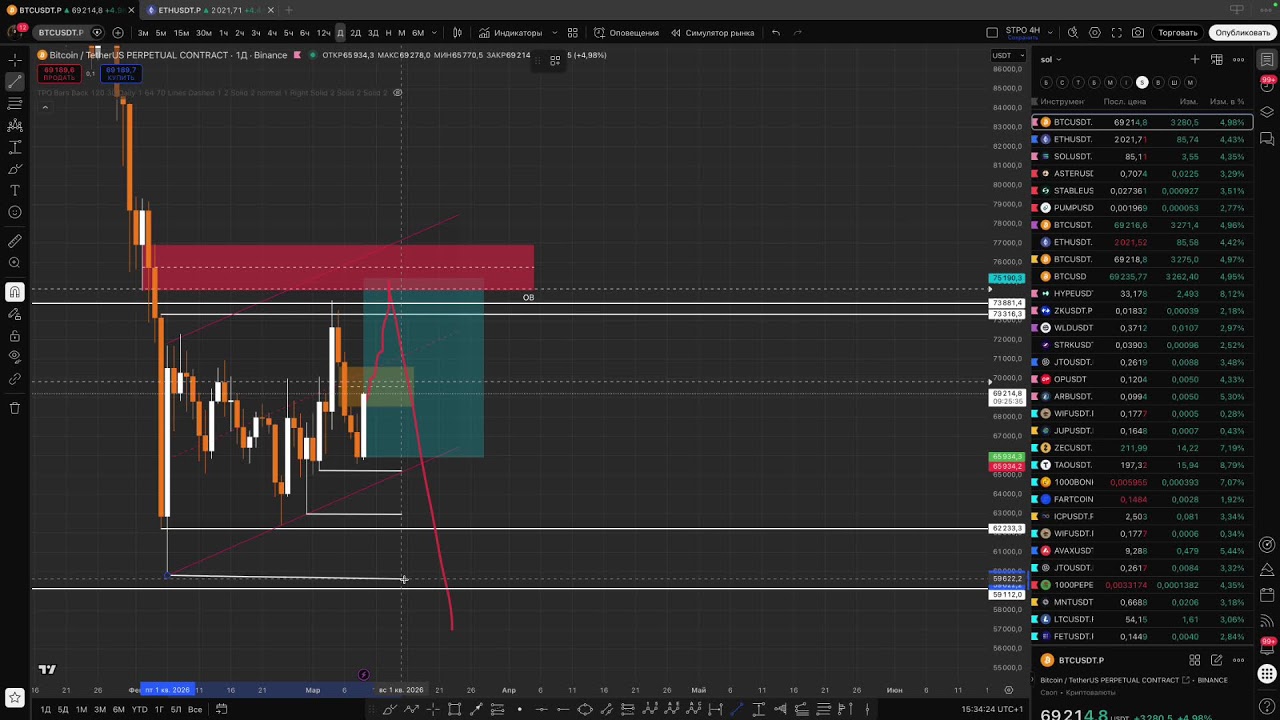Open the candlestick chart type selector
The width and height of the screenshot is (1280, 720).
click(x=457, y=33)
